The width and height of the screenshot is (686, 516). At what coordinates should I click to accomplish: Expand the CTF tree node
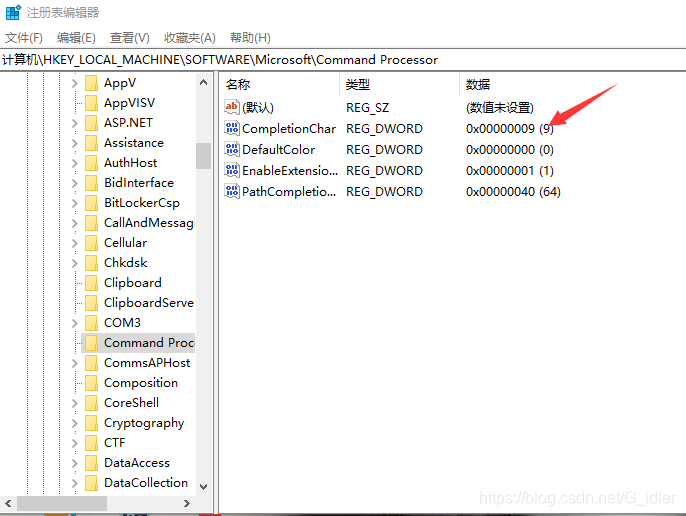point(74,443)
